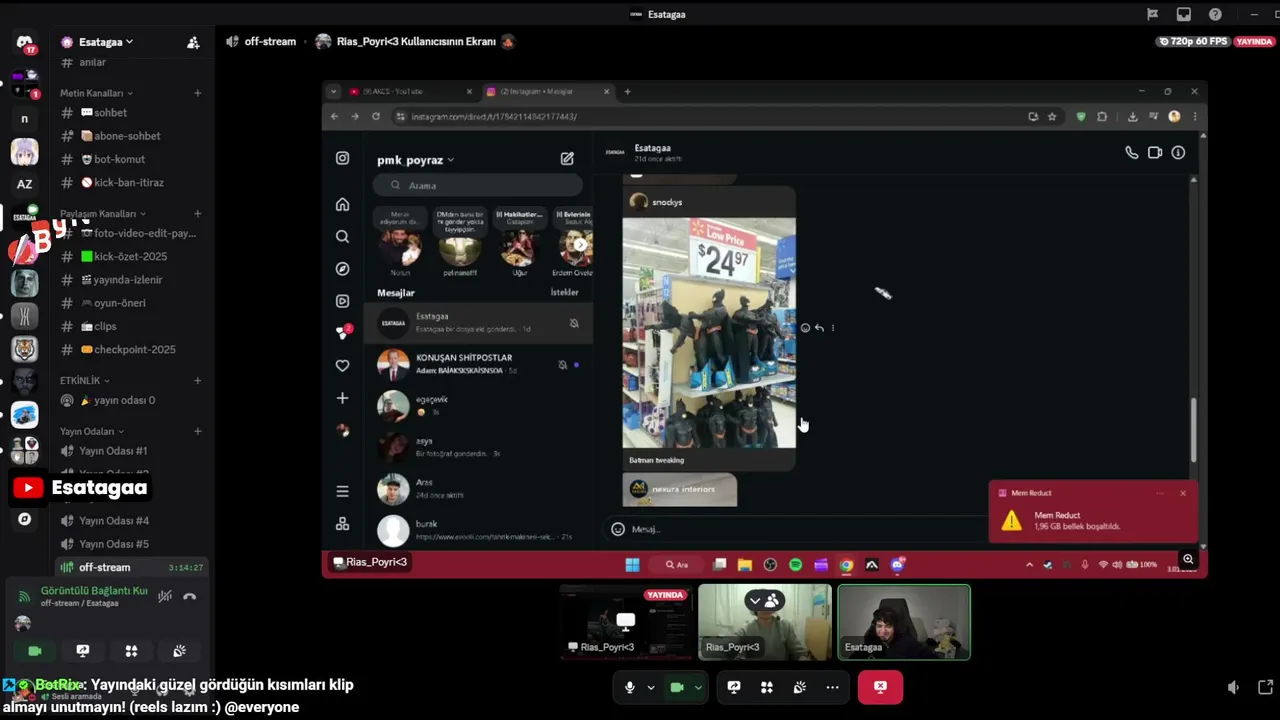
Task: Collapse ETKİNLİK category
Action: (x=85, y=381)
